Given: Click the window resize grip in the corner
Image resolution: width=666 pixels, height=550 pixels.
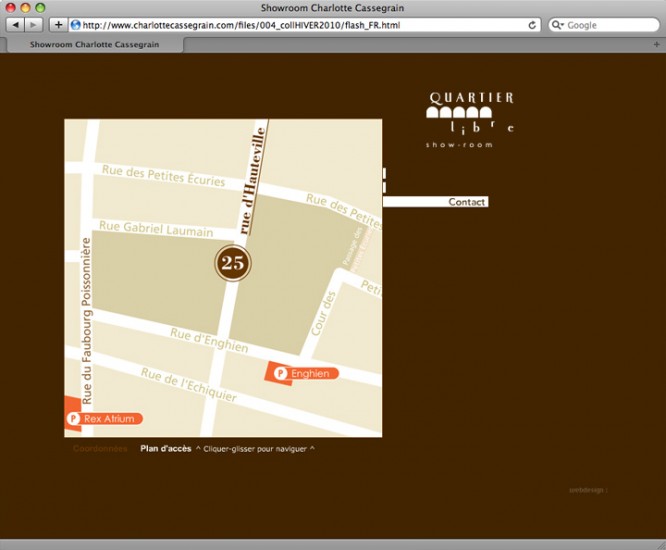Looking at the screenshot, I should pyautogui.click(x=661, y=545).
